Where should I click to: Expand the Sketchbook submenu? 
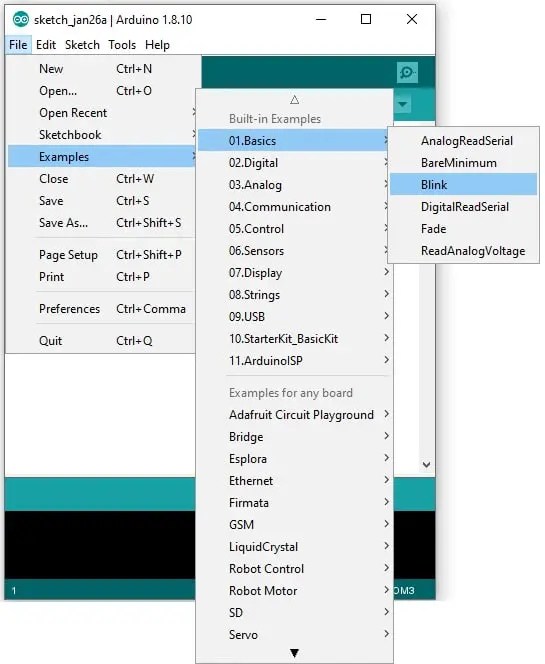(x=102, y=135)
